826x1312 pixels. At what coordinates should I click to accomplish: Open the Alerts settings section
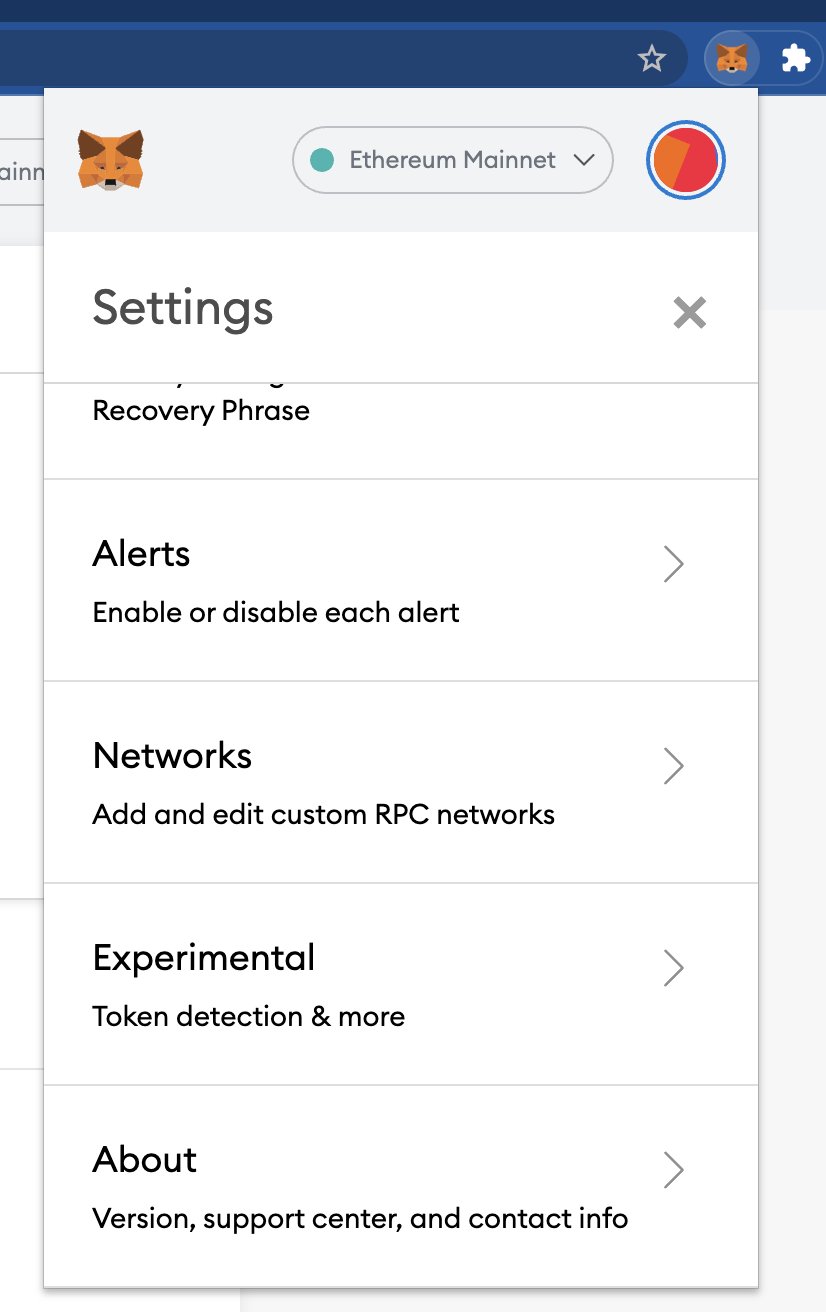(401, 581)
